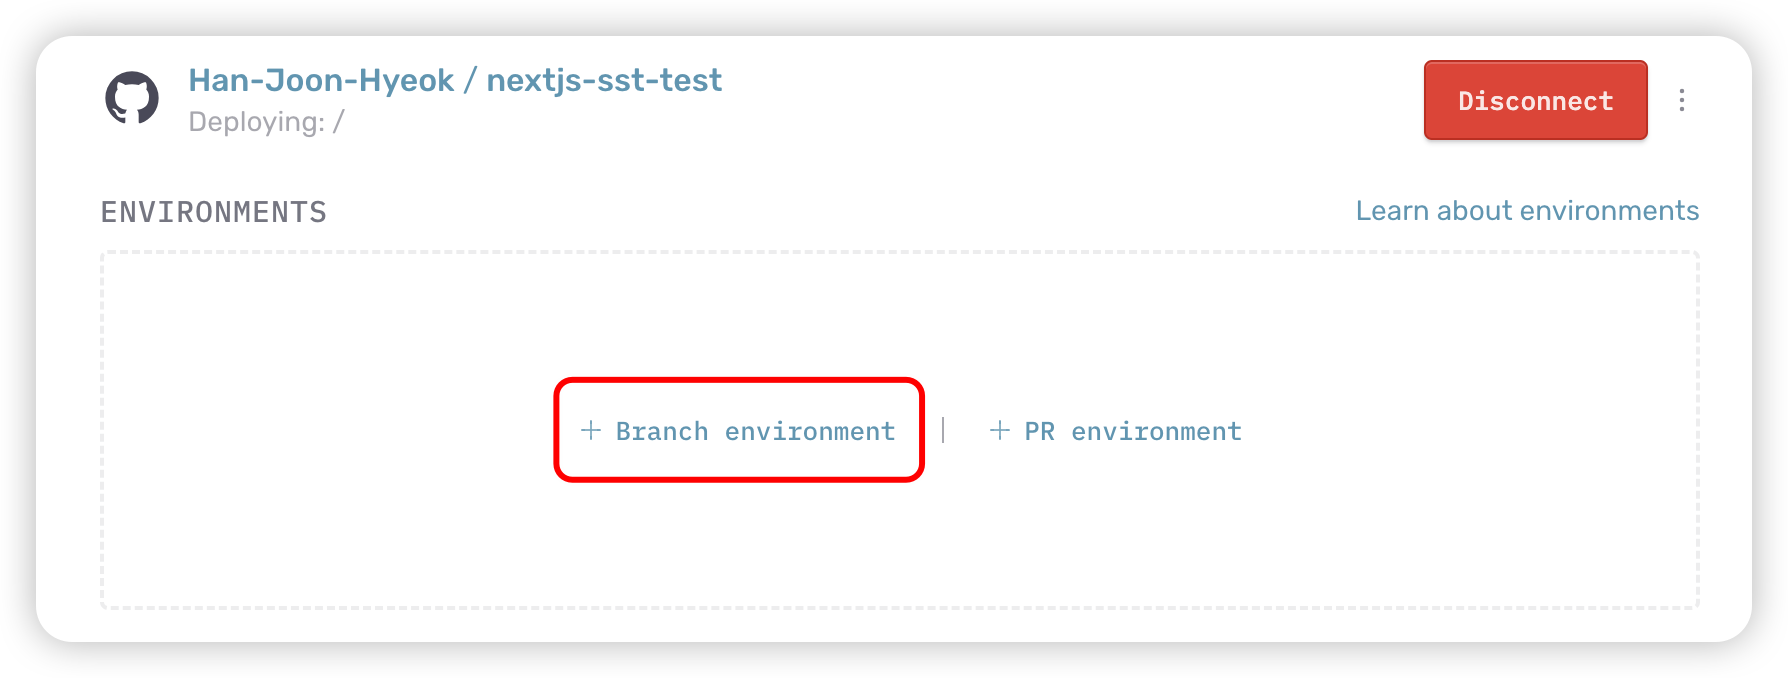
Task: Click the plus icon beside PR environment
Action: click(x=999, y=430)
